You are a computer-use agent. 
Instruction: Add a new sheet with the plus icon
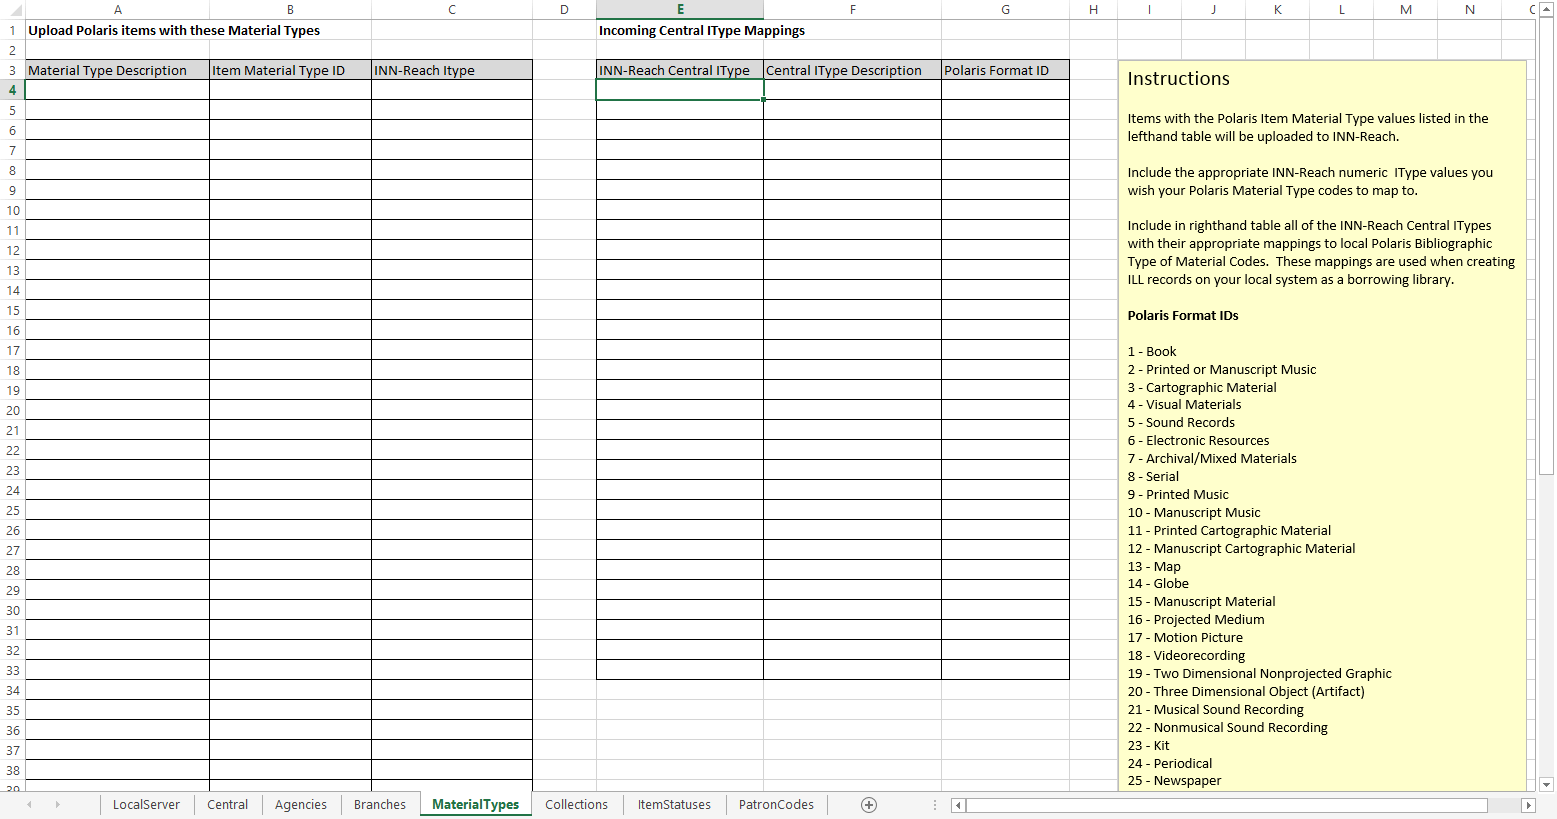click(x=869, y=805)
